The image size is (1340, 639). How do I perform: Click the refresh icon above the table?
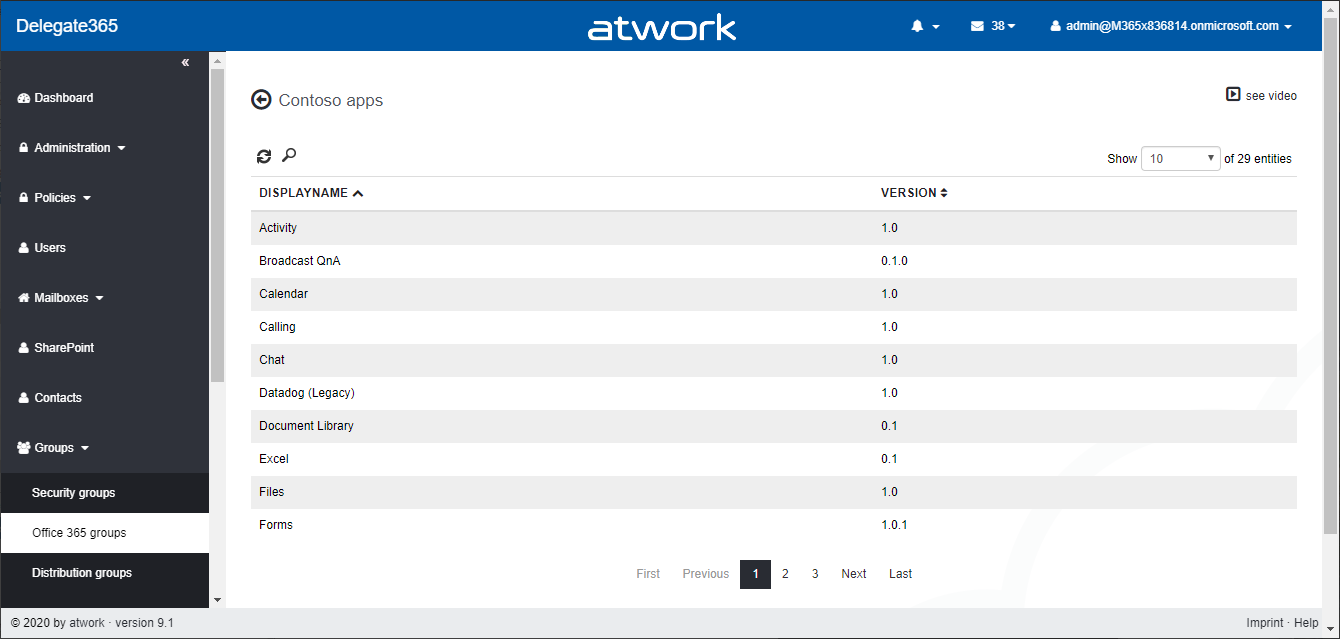coord(264,156)
